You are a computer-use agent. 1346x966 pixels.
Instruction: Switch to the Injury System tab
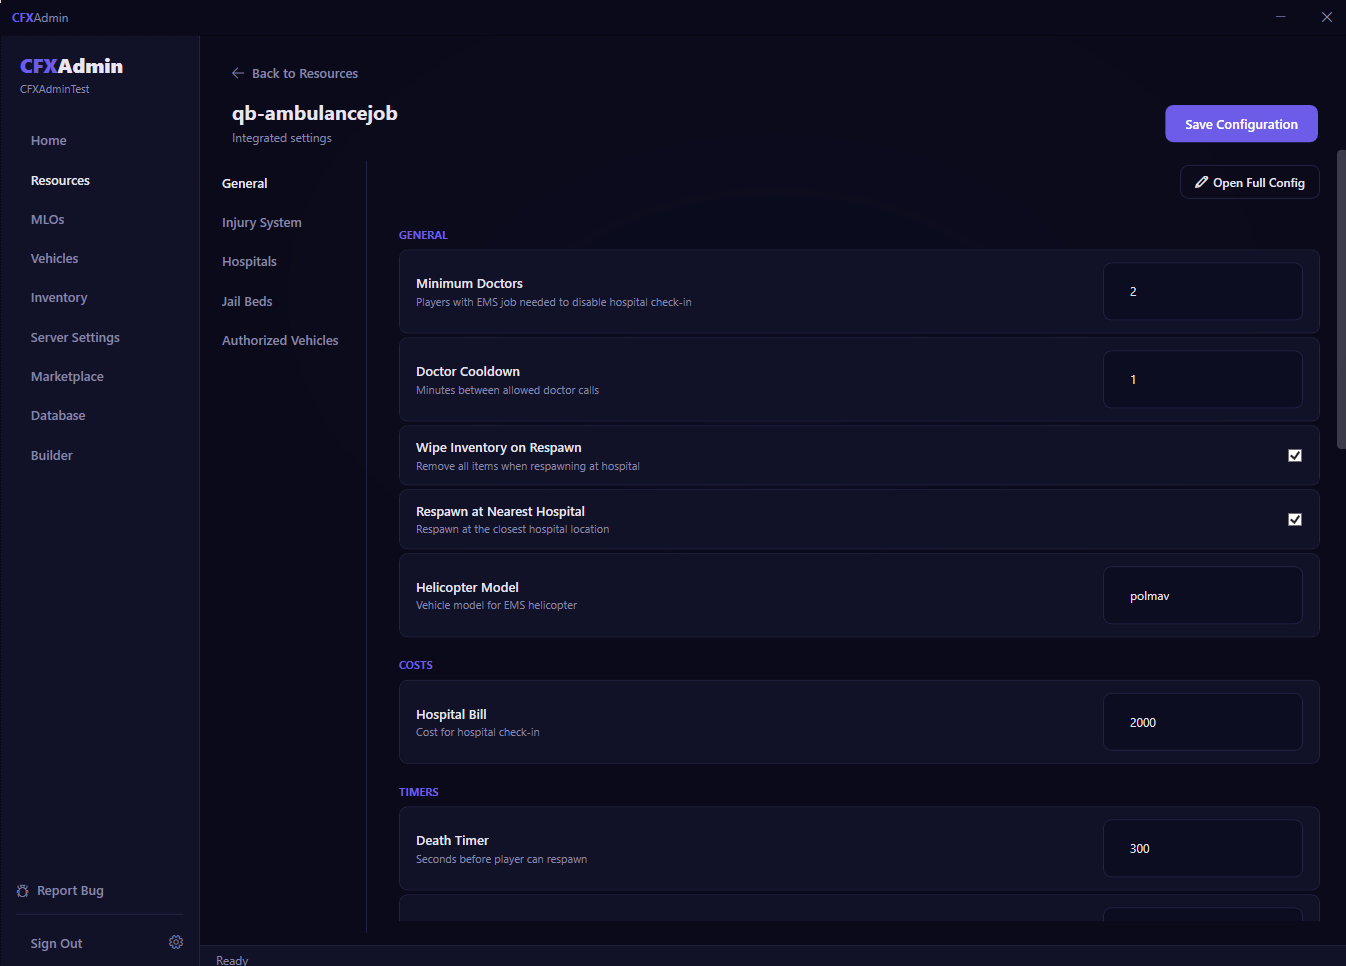point(262,223)
